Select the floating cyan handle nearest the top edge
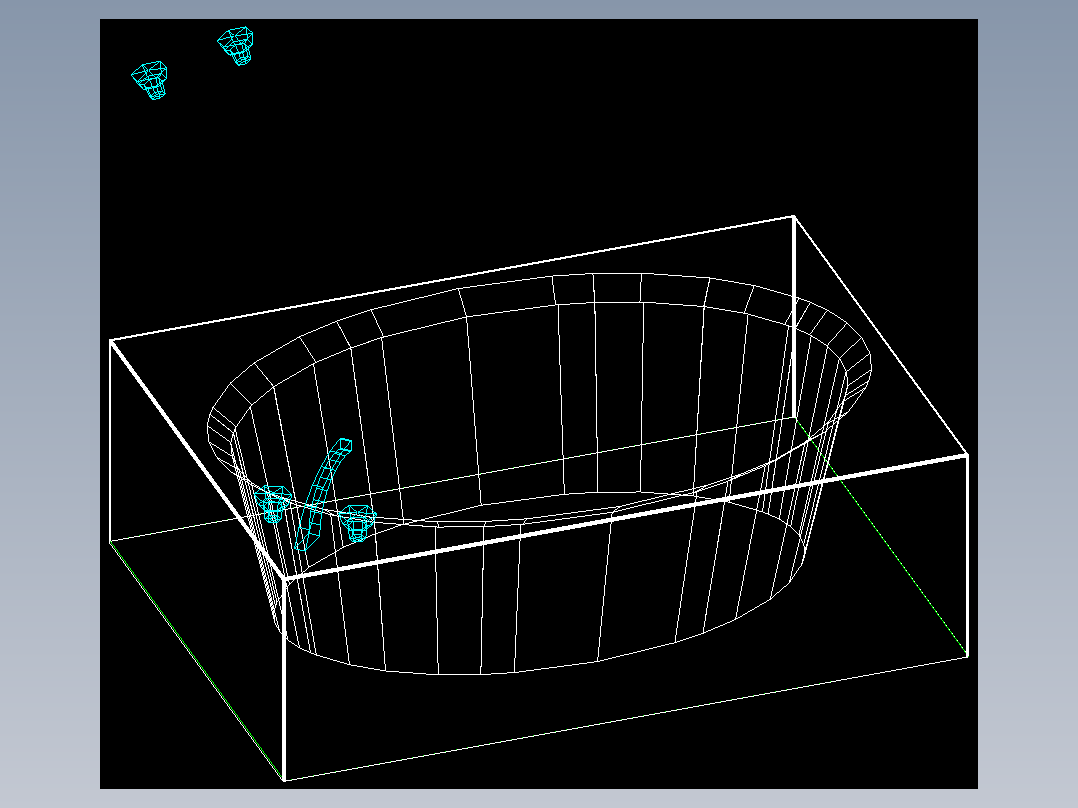 click(x=236, y=46)
